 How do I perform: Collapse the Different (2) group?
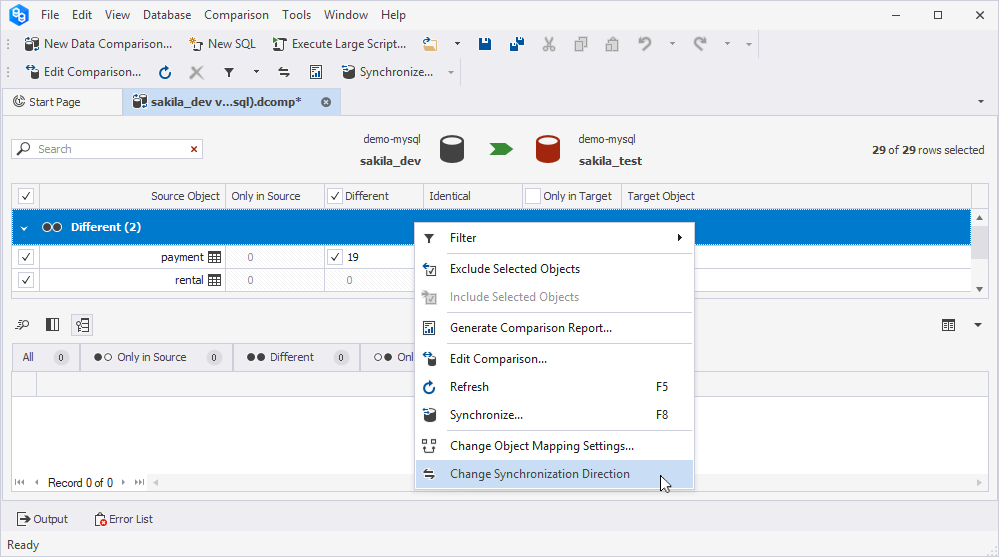tap(24, 228)
